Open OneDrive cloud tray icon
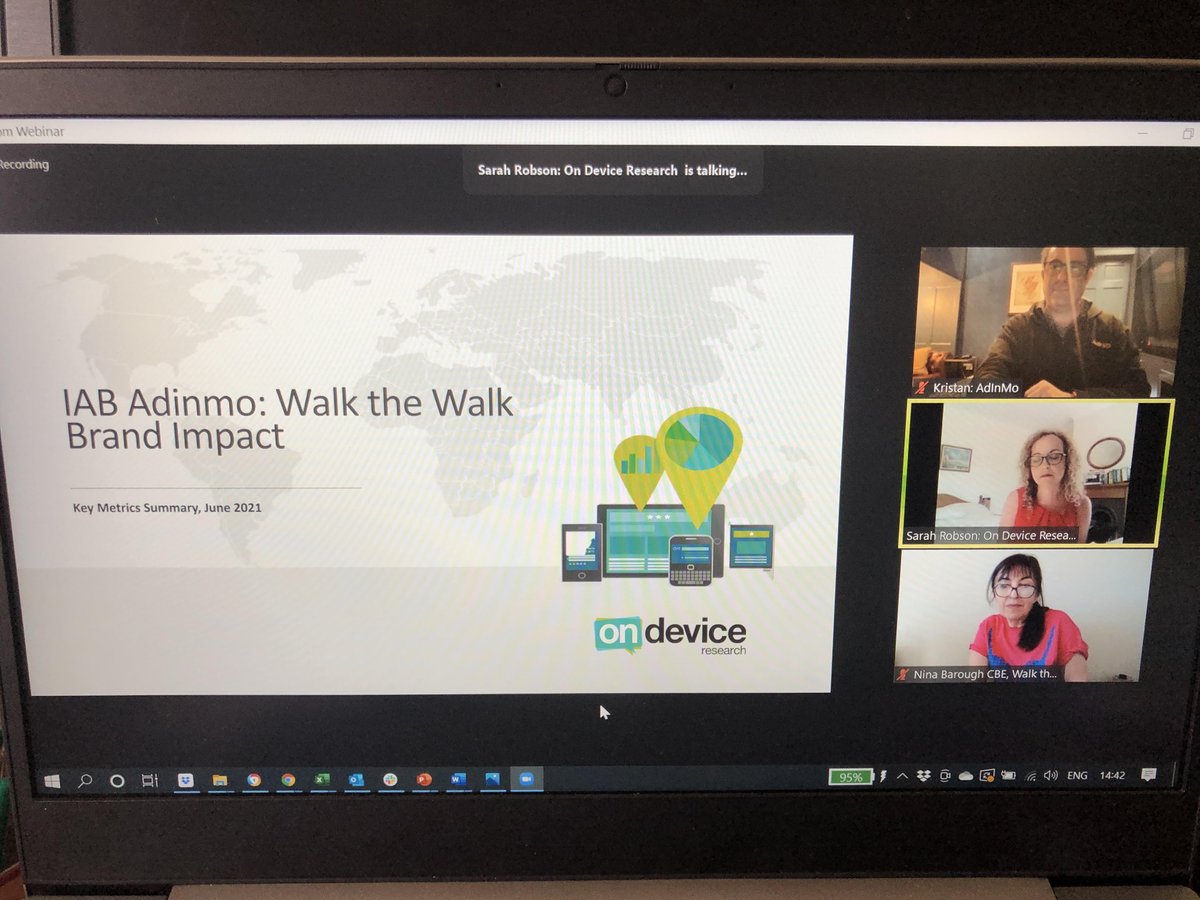1200x900 pixels. point(966,776)
